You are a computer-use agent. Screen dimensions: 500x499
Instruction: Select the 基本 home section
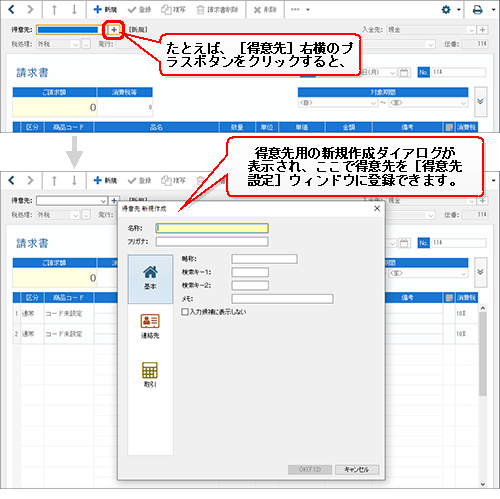point(150,279)
